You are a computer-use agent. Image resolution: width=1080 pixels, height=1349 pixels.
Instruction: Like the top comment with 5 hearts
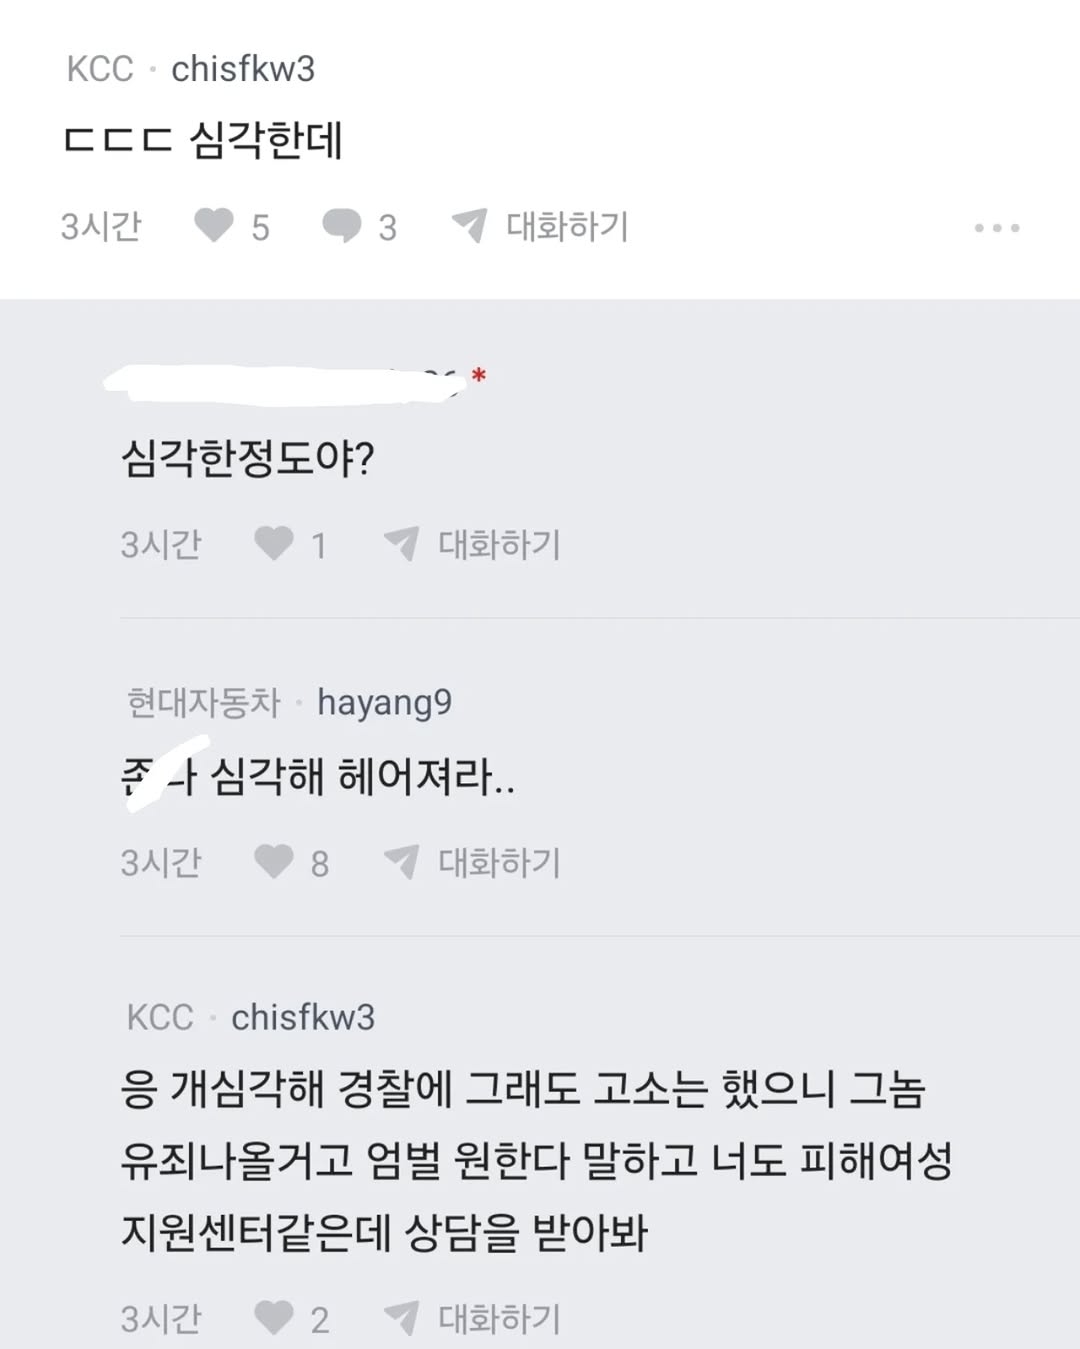click(213, 226)
